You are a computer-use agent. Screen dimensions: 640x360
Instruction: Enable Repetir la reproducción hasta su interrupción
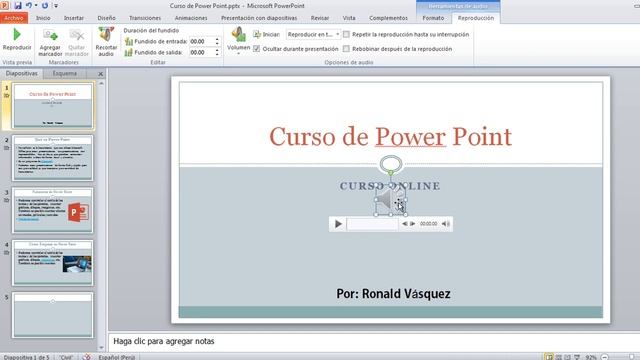(x=346, y=34)
